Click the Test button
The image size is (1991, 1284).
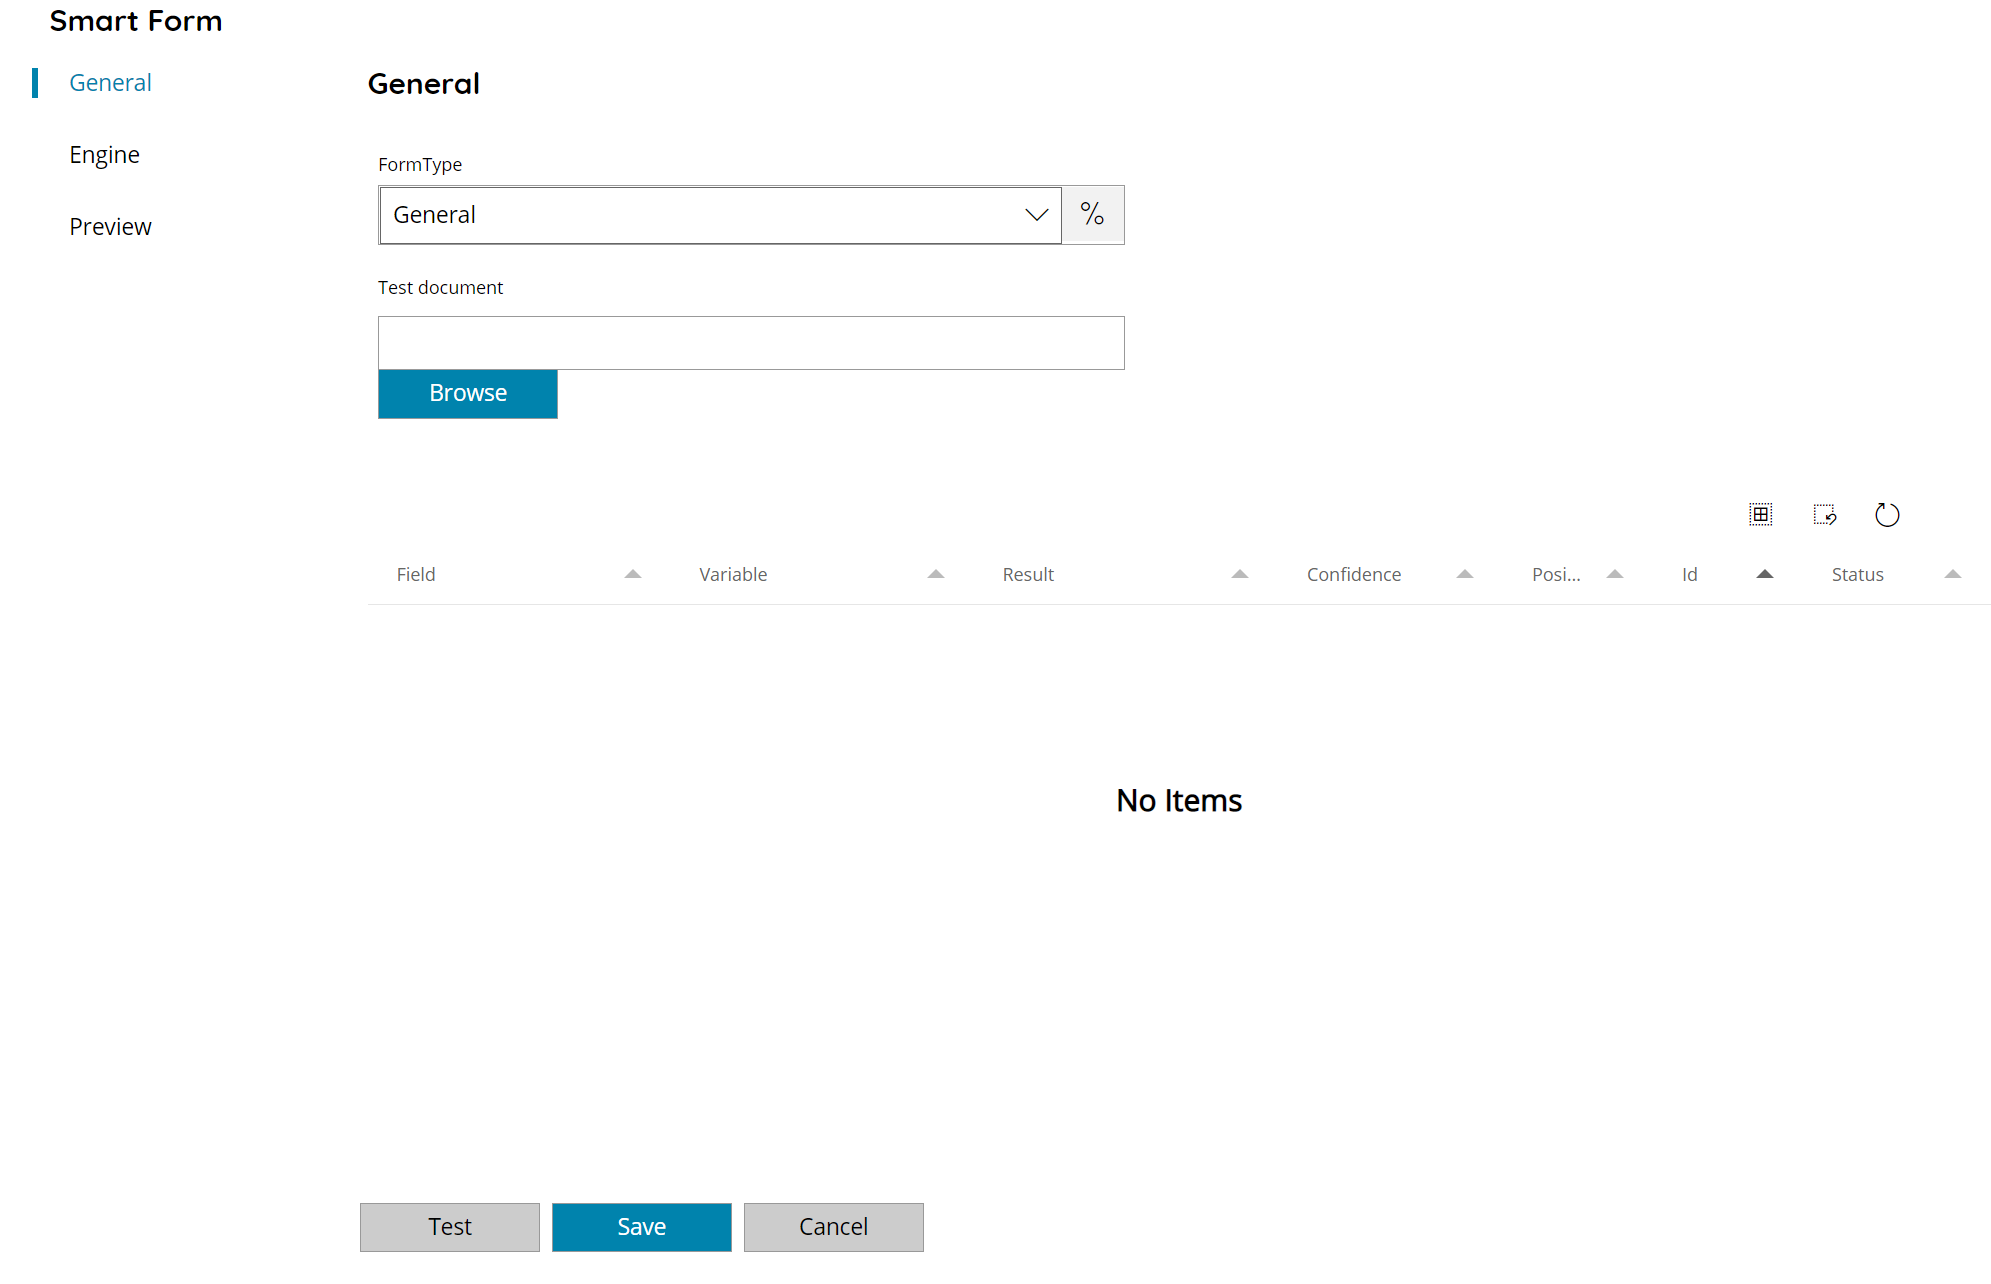click(449, 1227)
